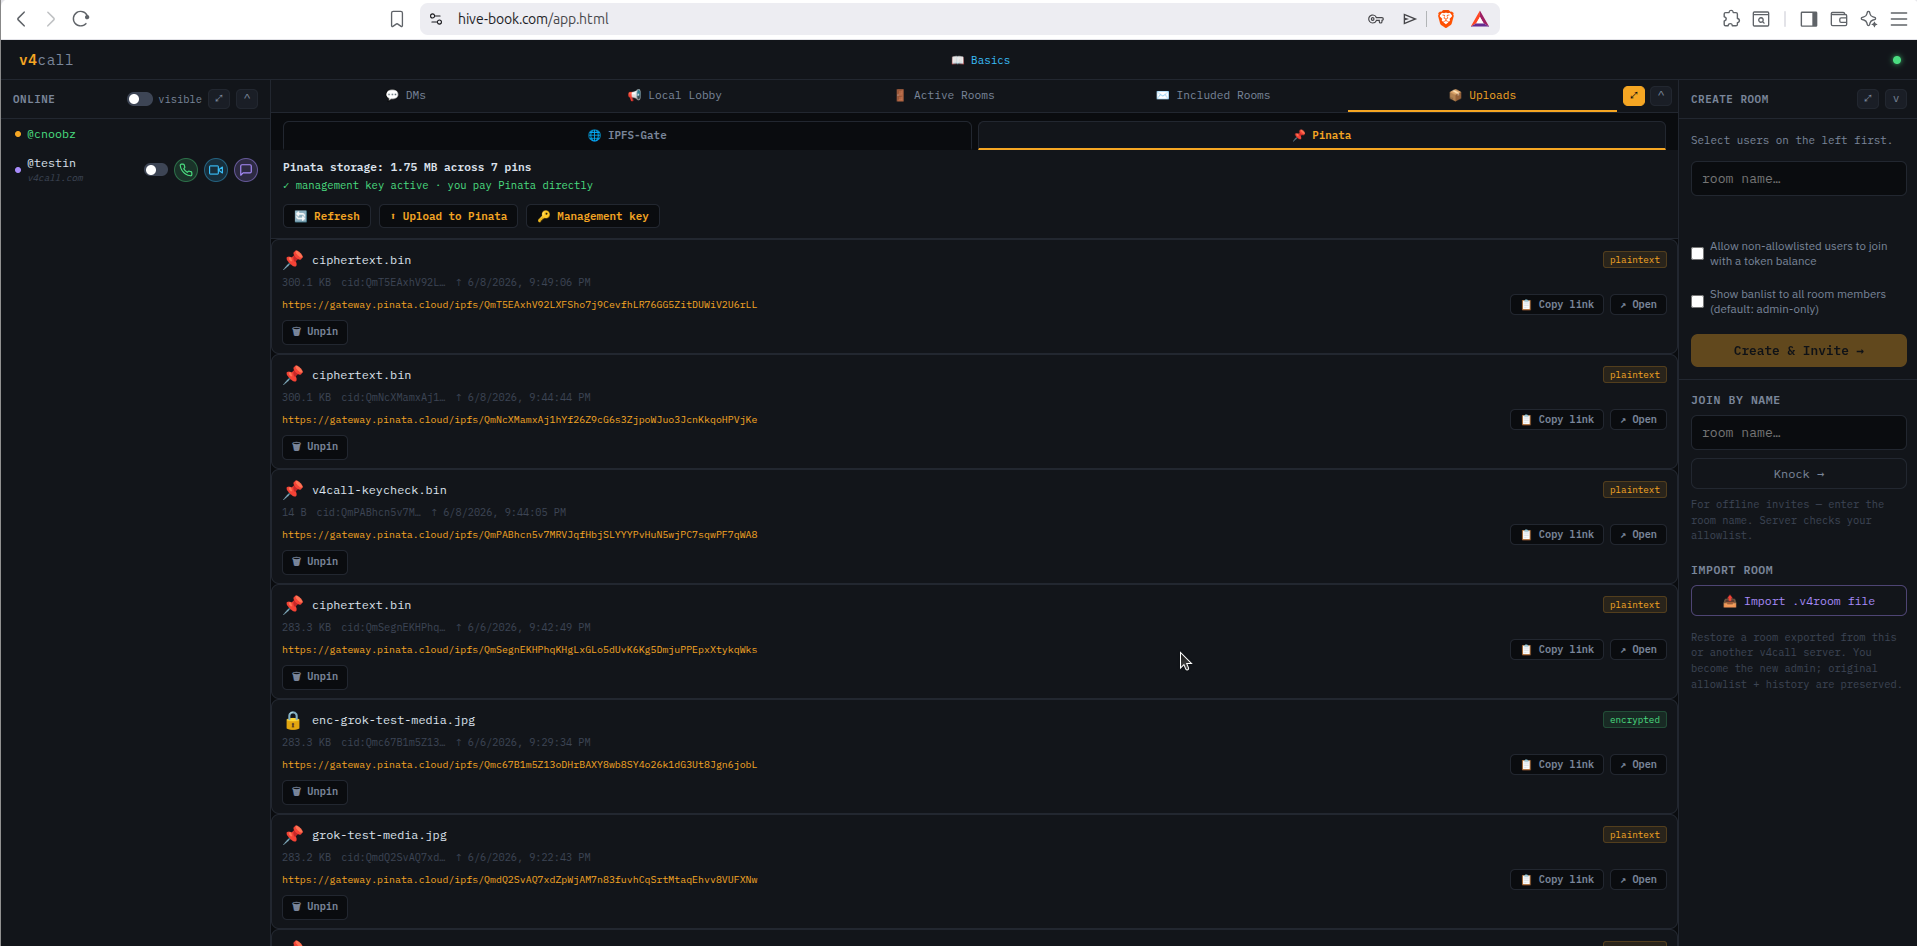Enable allow non-allowlisted users to join

[x=1697, y=254]
